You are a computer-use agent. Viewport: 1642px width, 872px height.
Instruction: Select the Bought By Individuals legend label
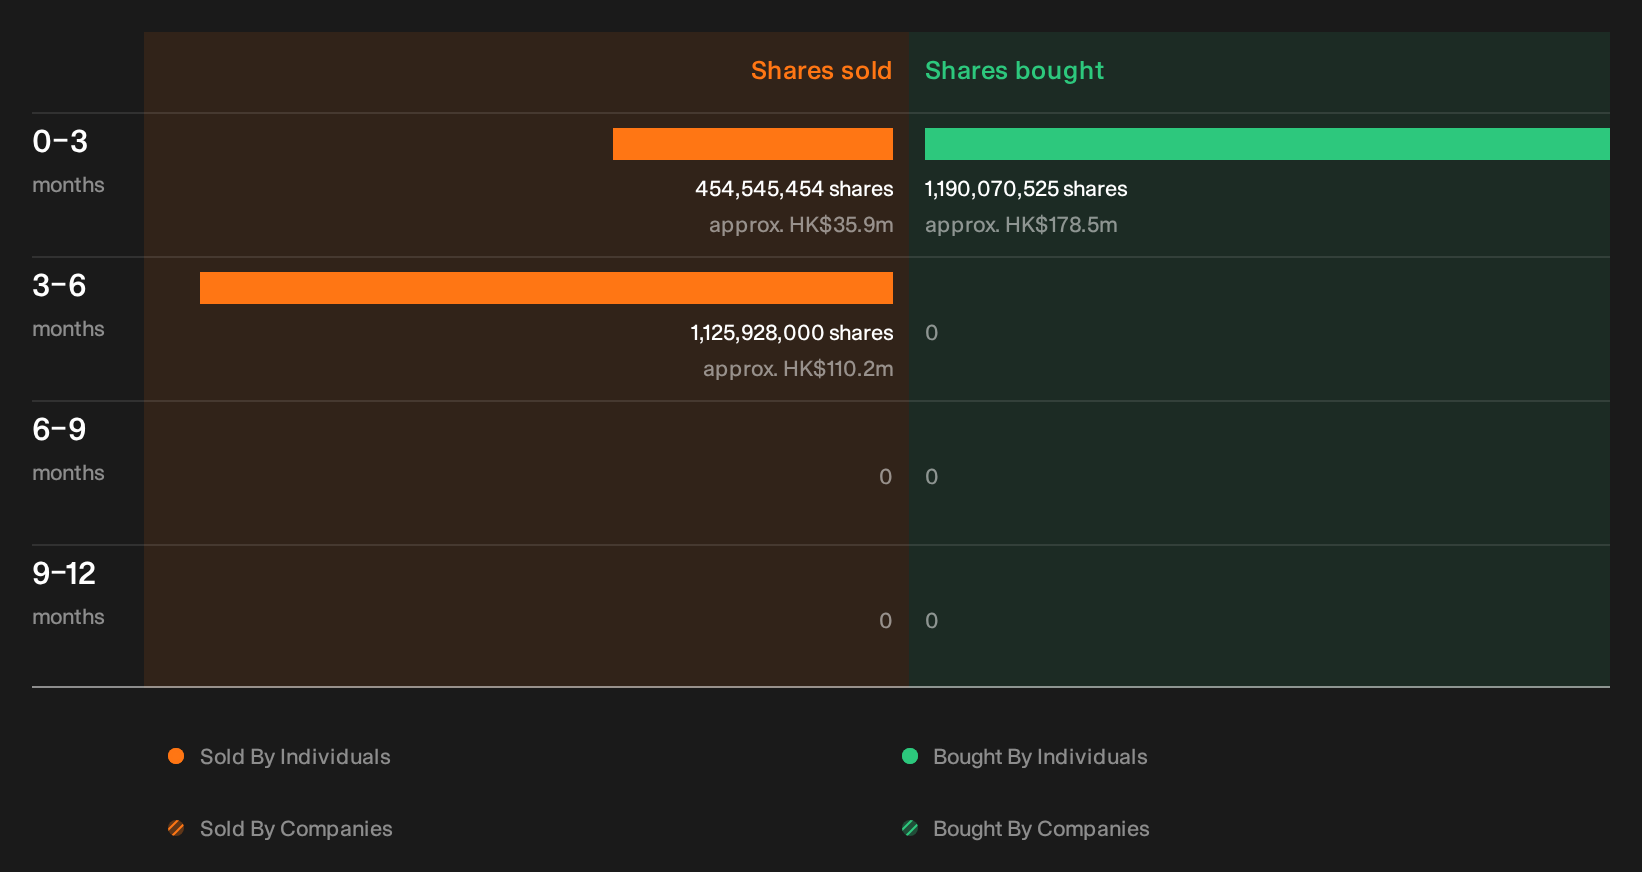point(1040,757)
